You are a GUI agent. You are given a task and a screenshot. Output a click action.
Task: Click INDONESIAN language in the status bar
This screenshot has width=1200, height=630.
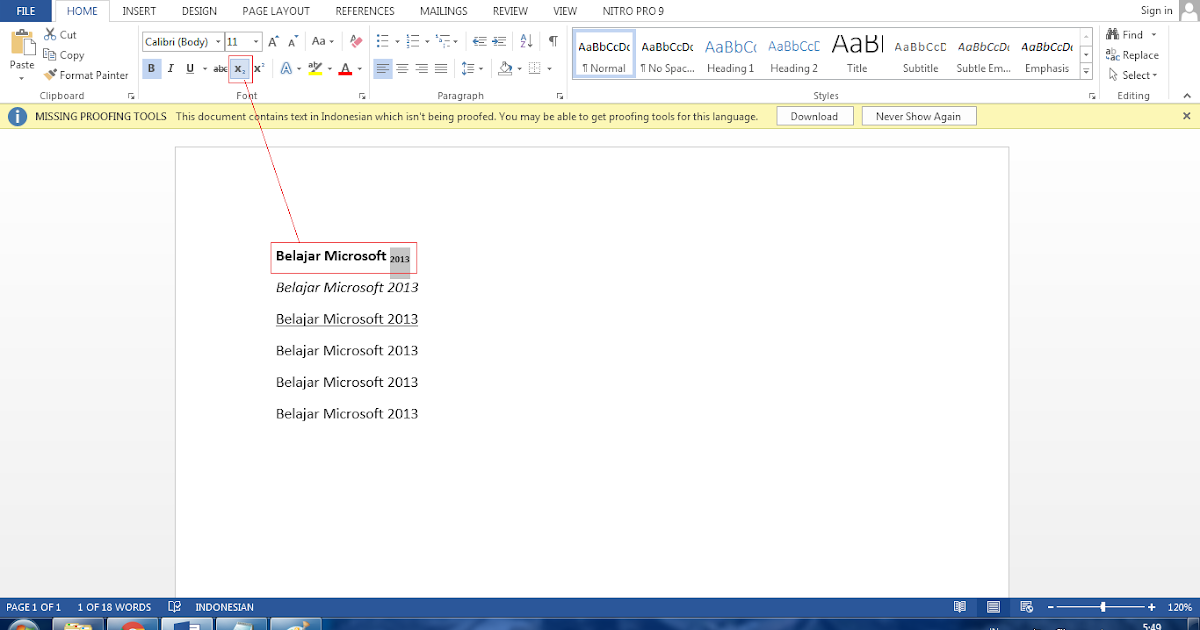click(x=225, y=606)
